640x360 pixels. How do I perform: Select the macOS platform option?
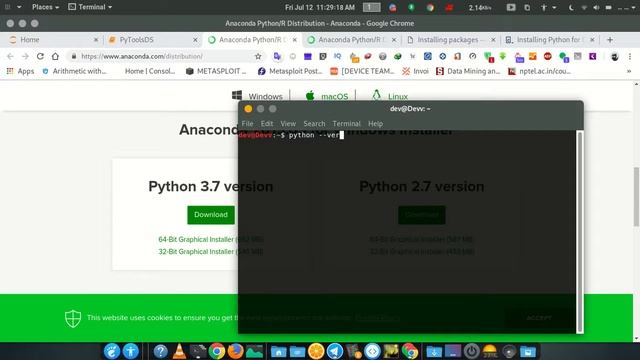(327, 96)
